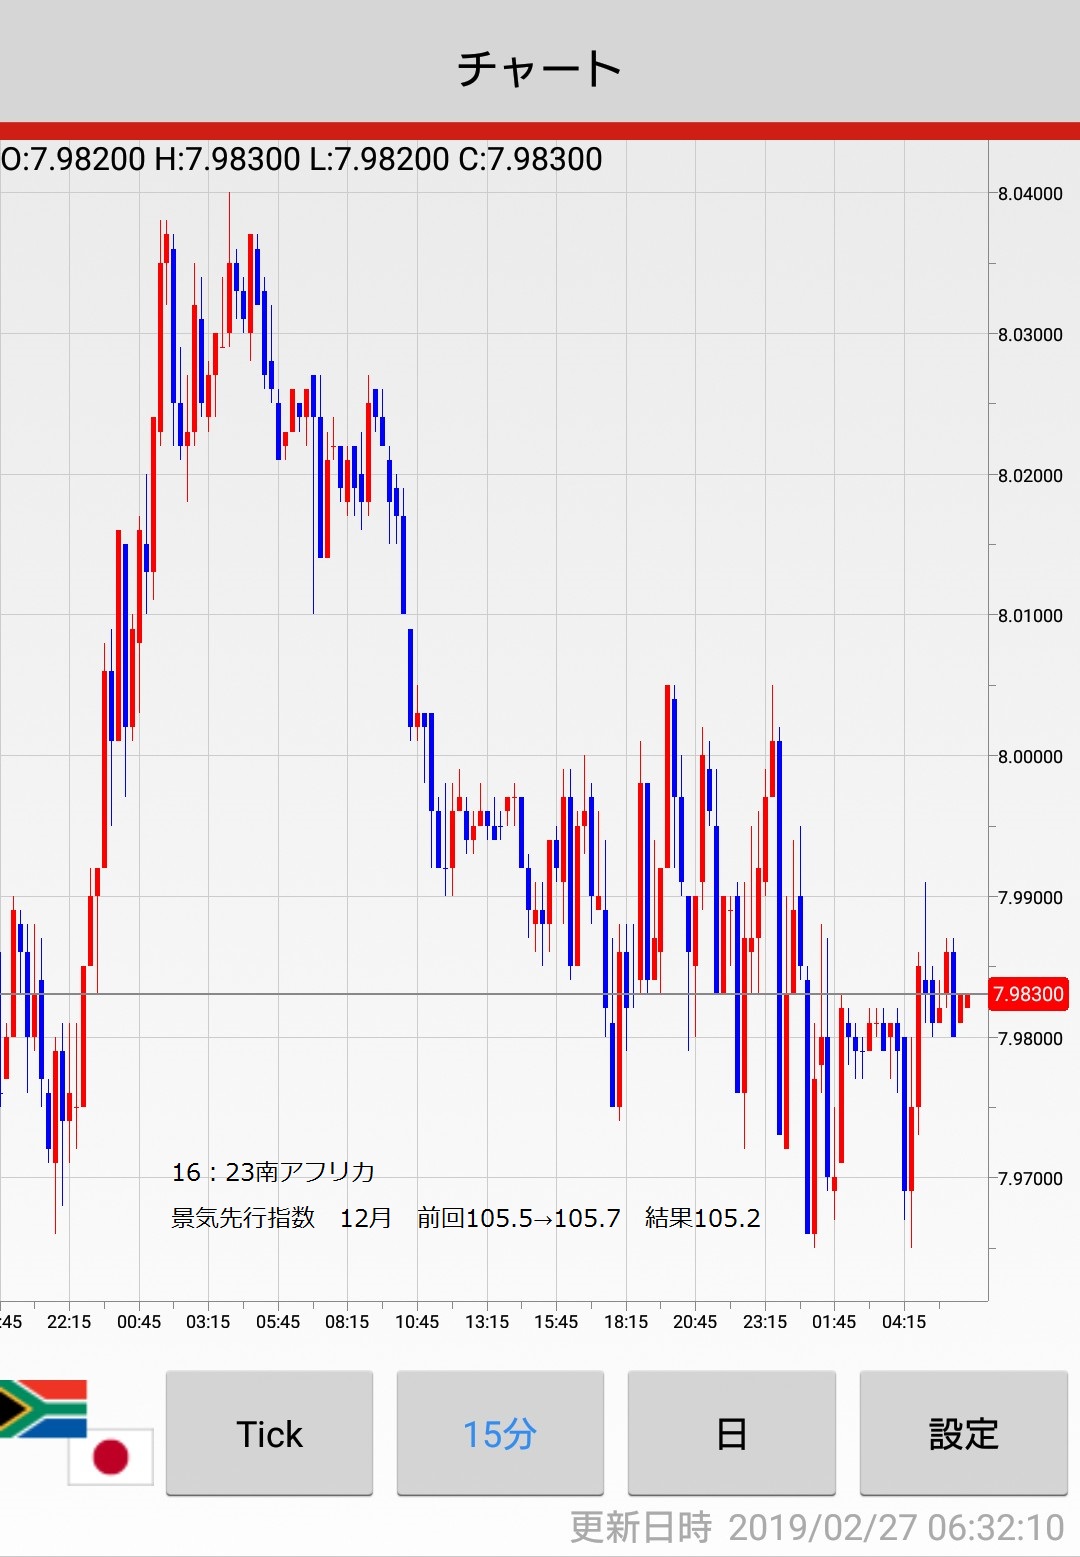The image size is (1080, 1557).
Task: Click the 7.97000 price axis label
Action: 1030,1179
